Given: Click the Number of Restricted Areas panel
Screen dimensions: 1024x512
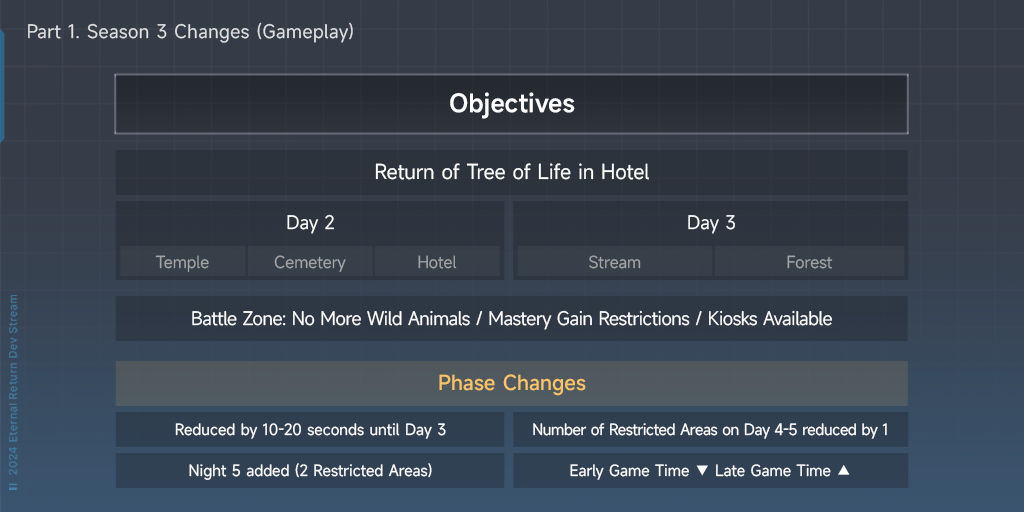Looking at the screenshot, I should click(710, 430).
